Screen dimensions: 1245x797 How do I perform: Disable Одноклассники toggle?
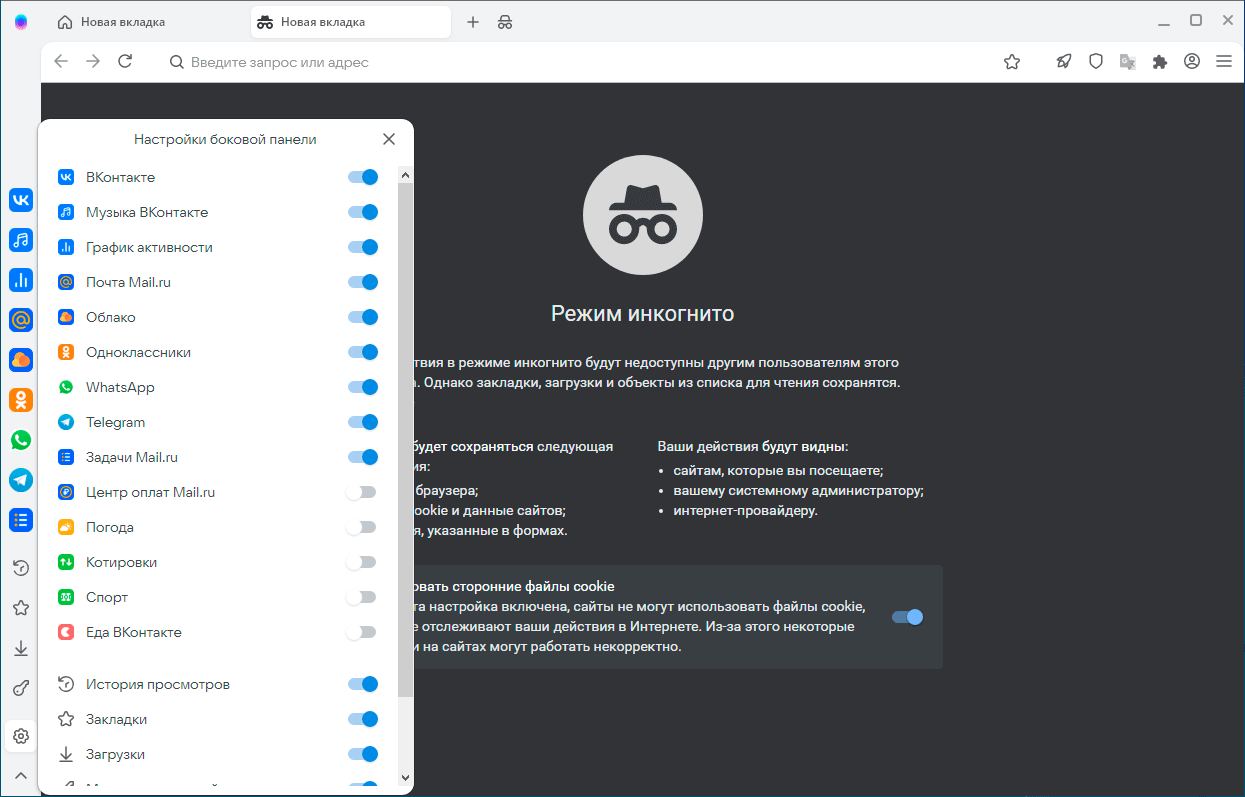[x=363, y=352]
